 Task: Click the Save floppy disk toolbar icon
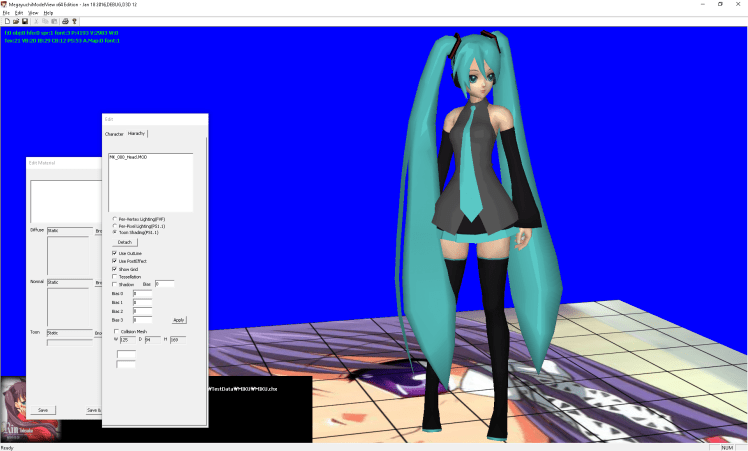[x=25, y=21]
